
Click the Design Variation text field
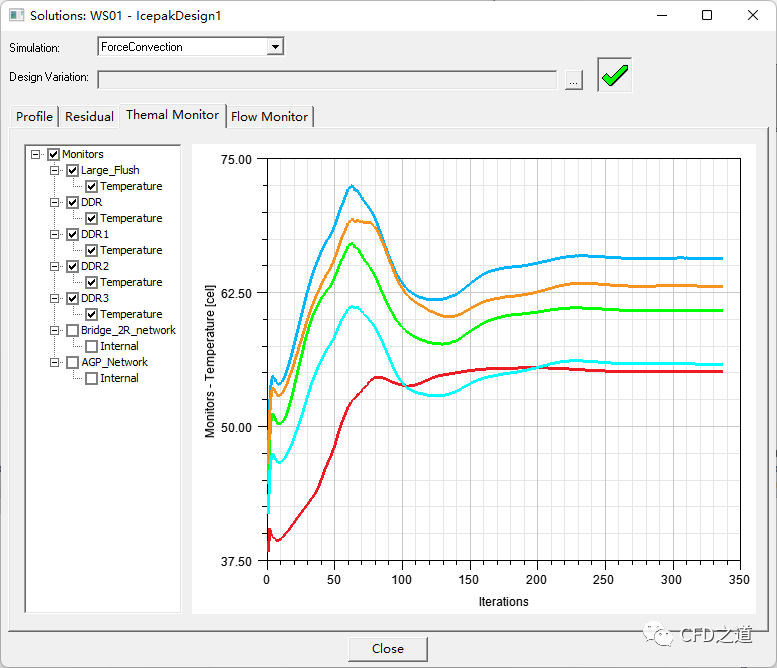click(326, 79)
